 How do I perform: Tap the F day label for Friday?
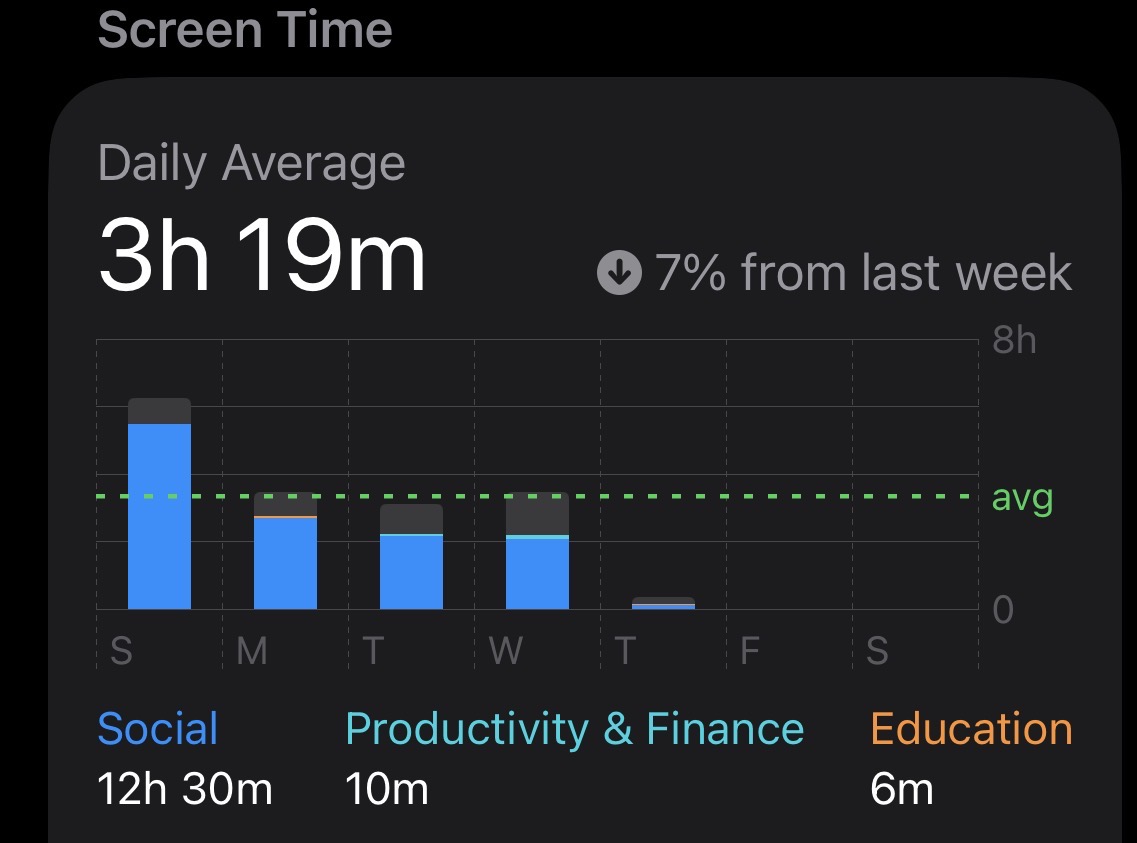pyautogui.click(x=750, y=652)
